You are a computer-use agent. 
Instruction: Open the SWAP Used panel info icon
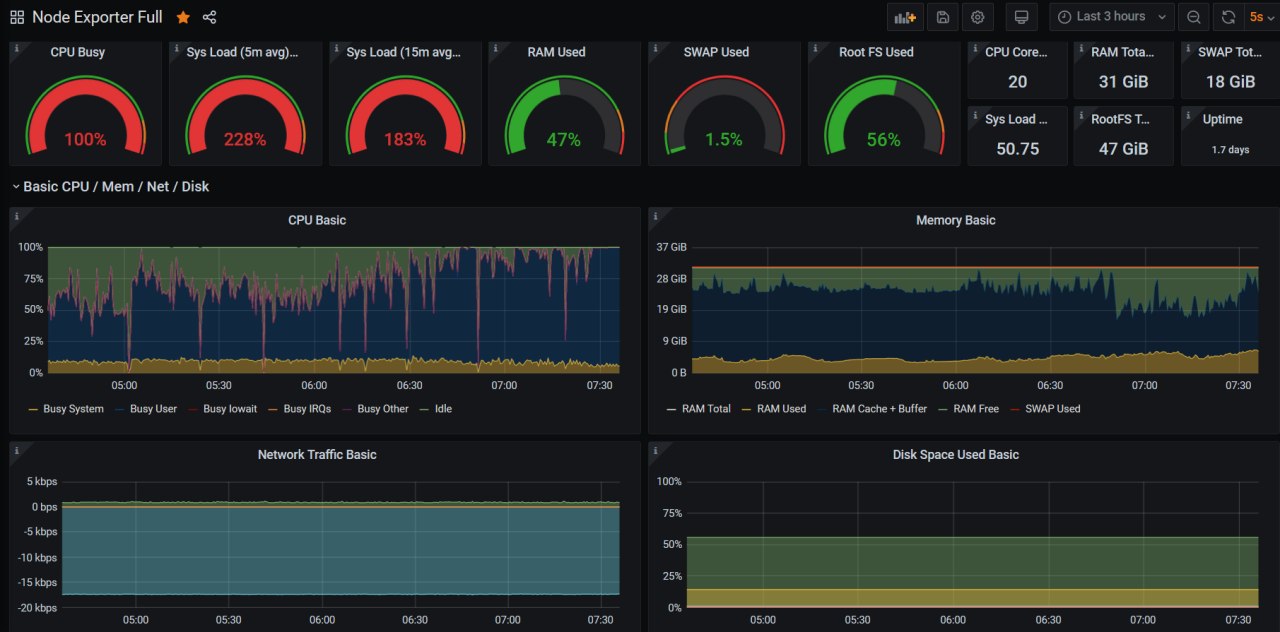[x=655, y=47]
